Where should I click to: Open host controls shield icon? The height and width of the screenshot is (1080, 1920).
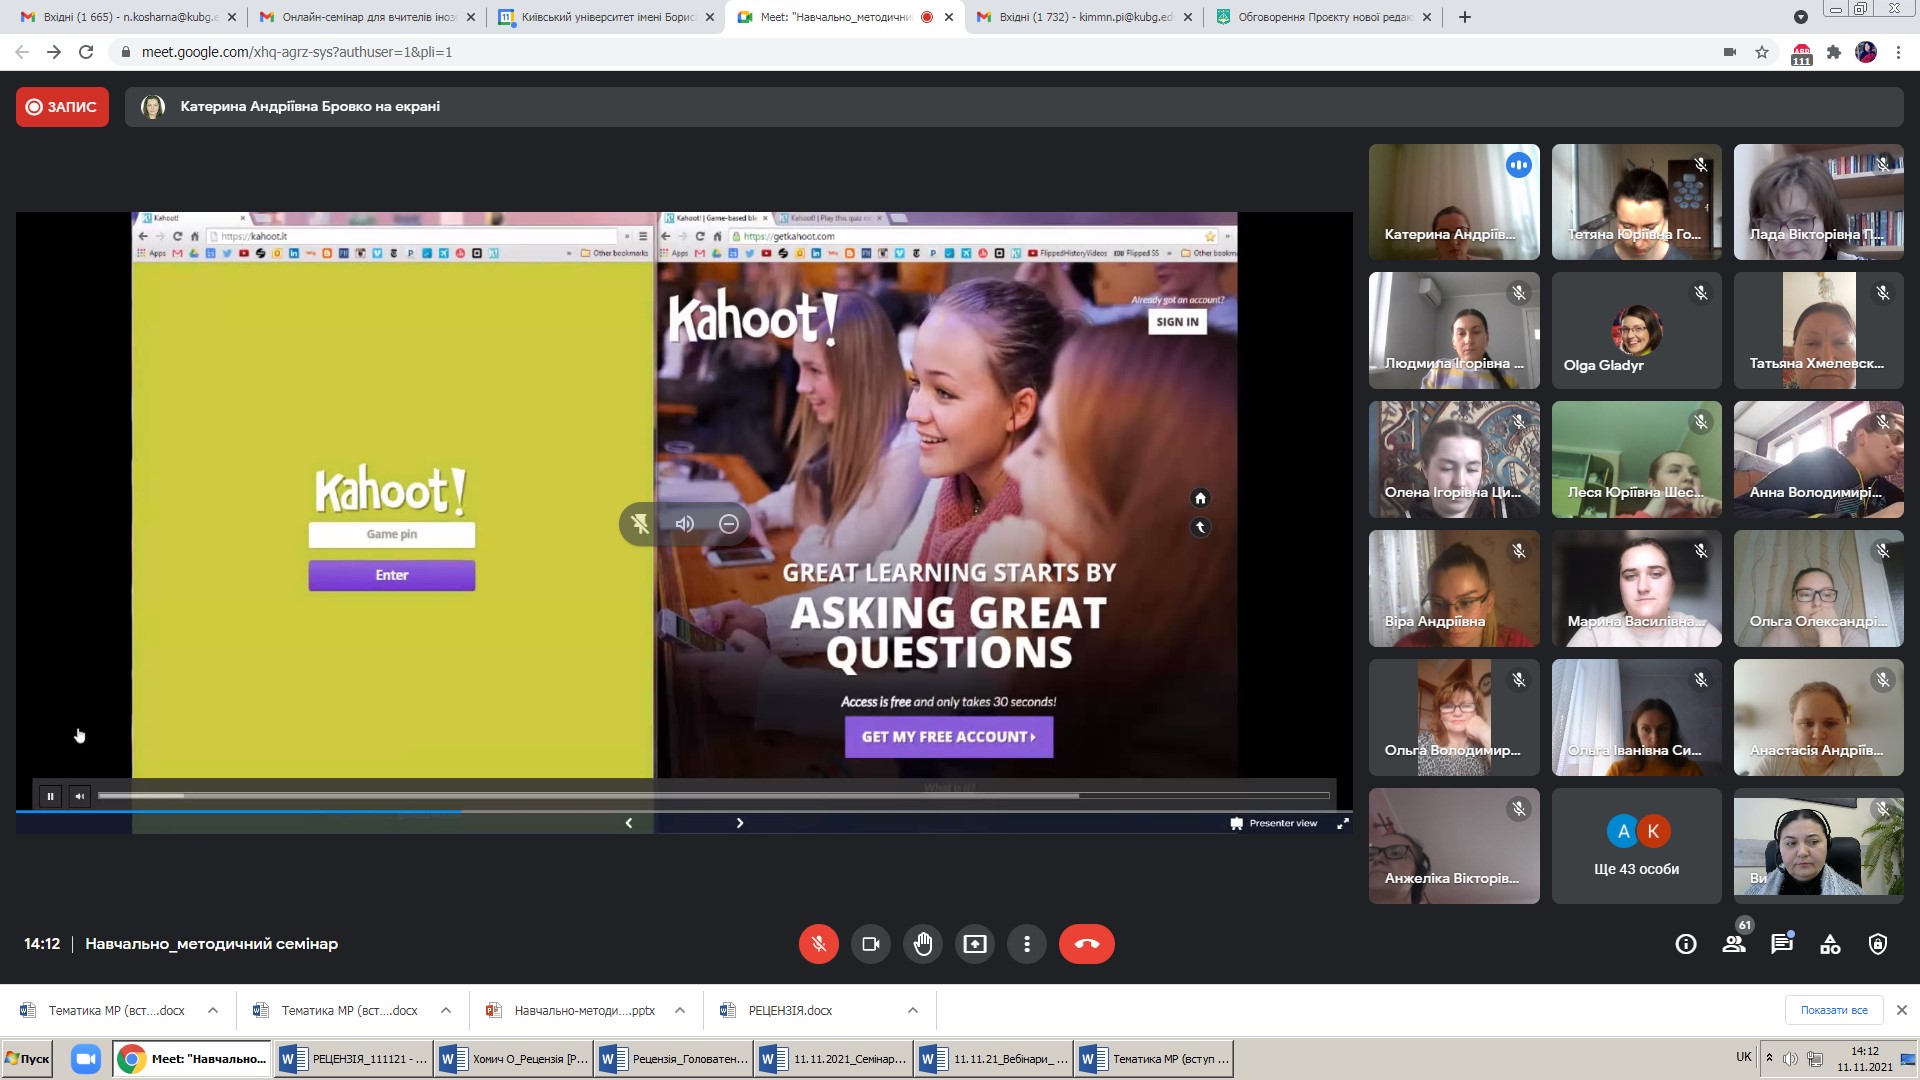[x=1878, y=944]
